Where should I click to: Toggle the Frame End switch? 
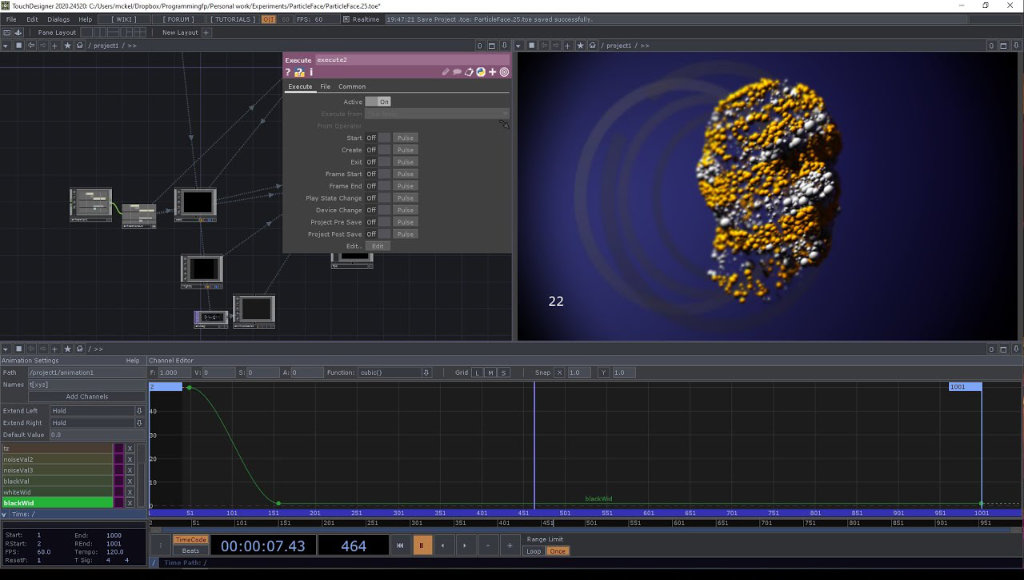pos(377,186)
